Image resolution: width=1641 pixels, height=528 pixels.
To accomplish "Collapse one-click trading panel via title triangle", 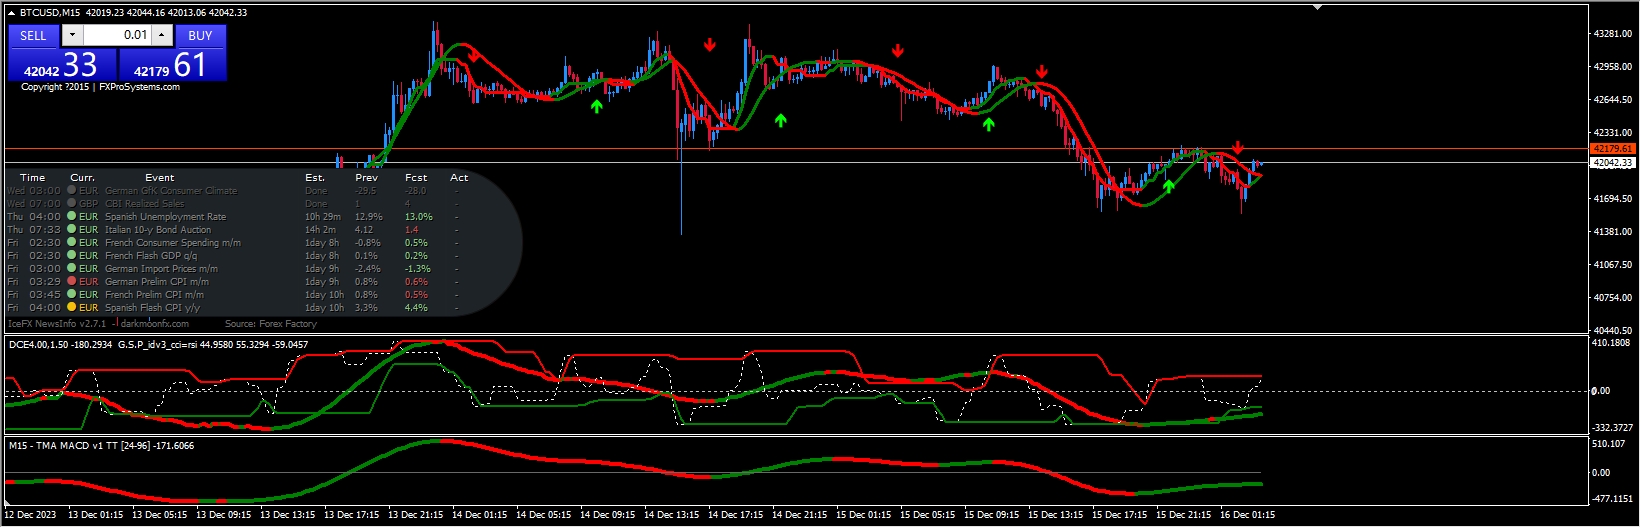I will click(11, 13).
